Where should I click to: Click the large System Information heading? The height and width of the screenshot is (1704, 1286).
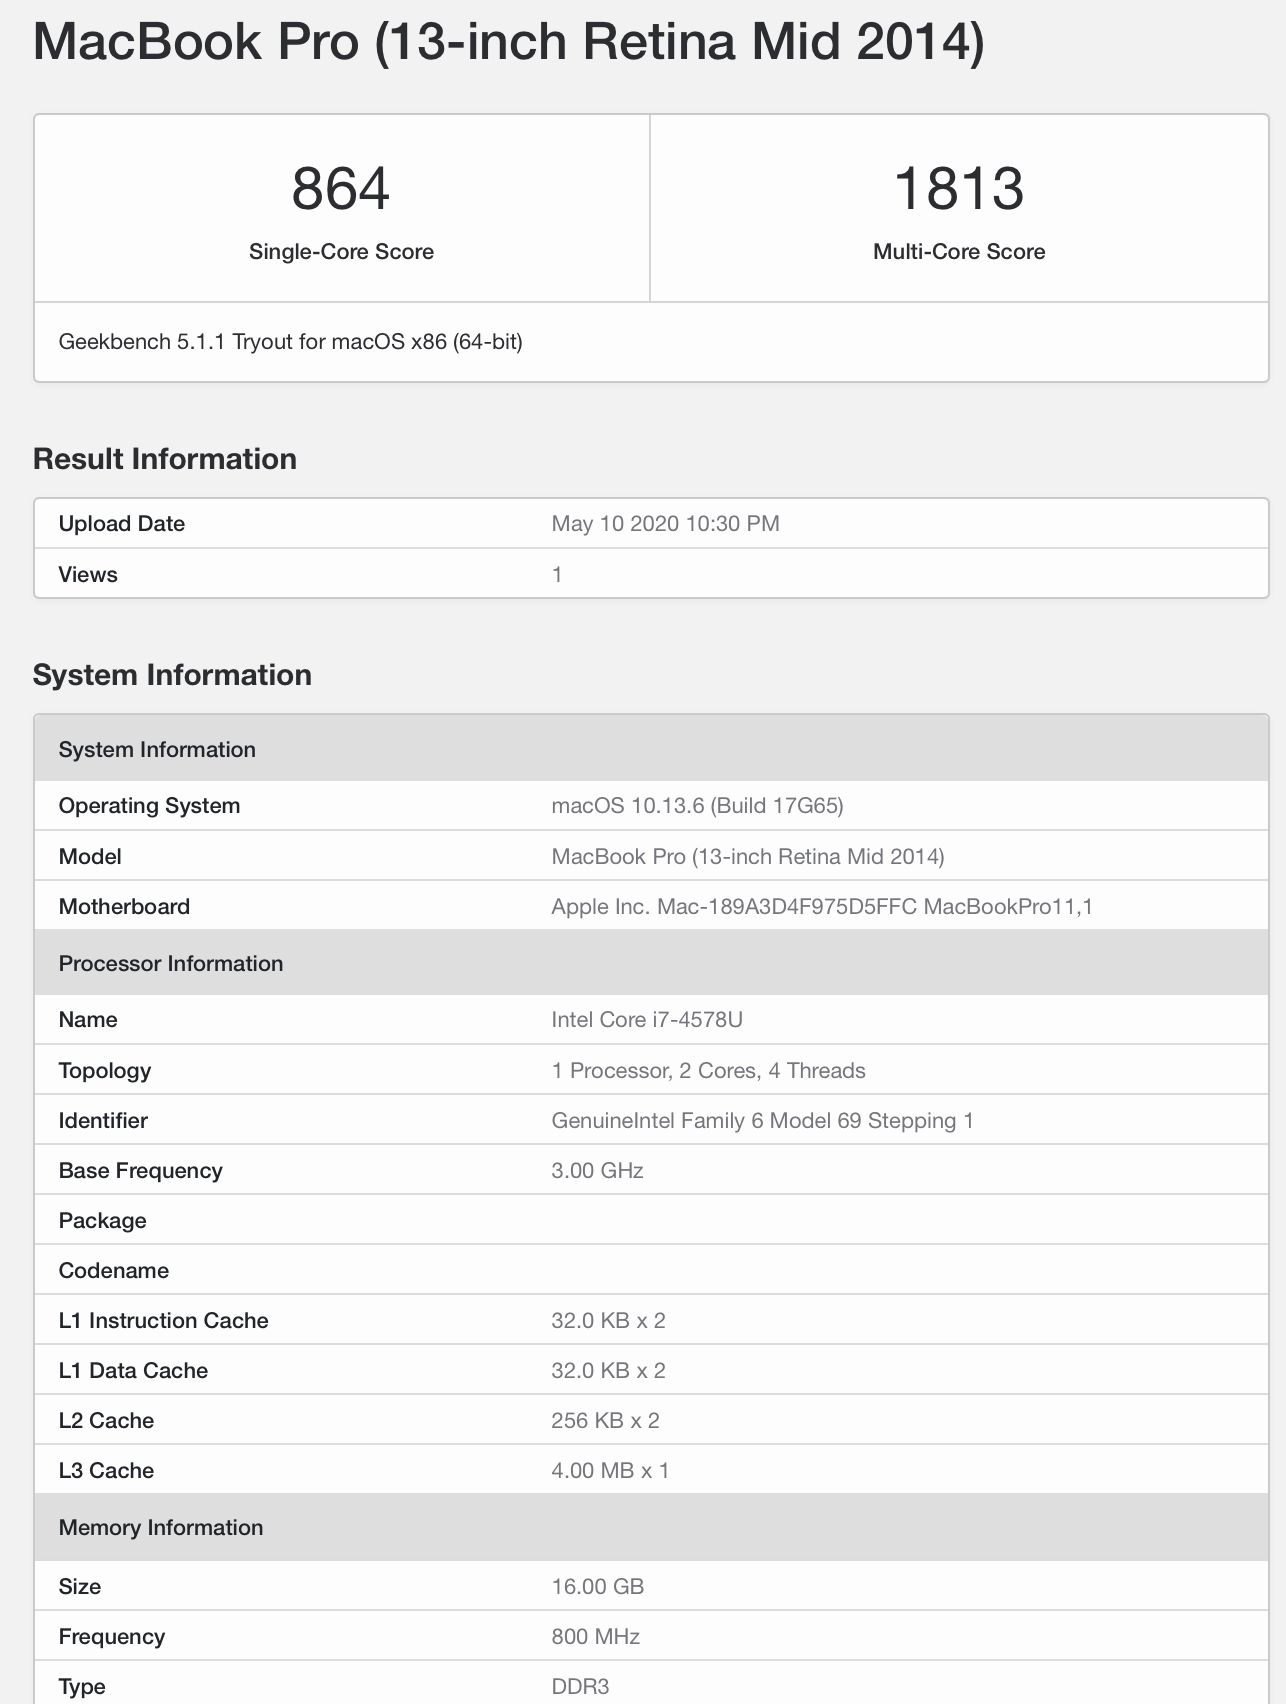(x=172, y=675)
